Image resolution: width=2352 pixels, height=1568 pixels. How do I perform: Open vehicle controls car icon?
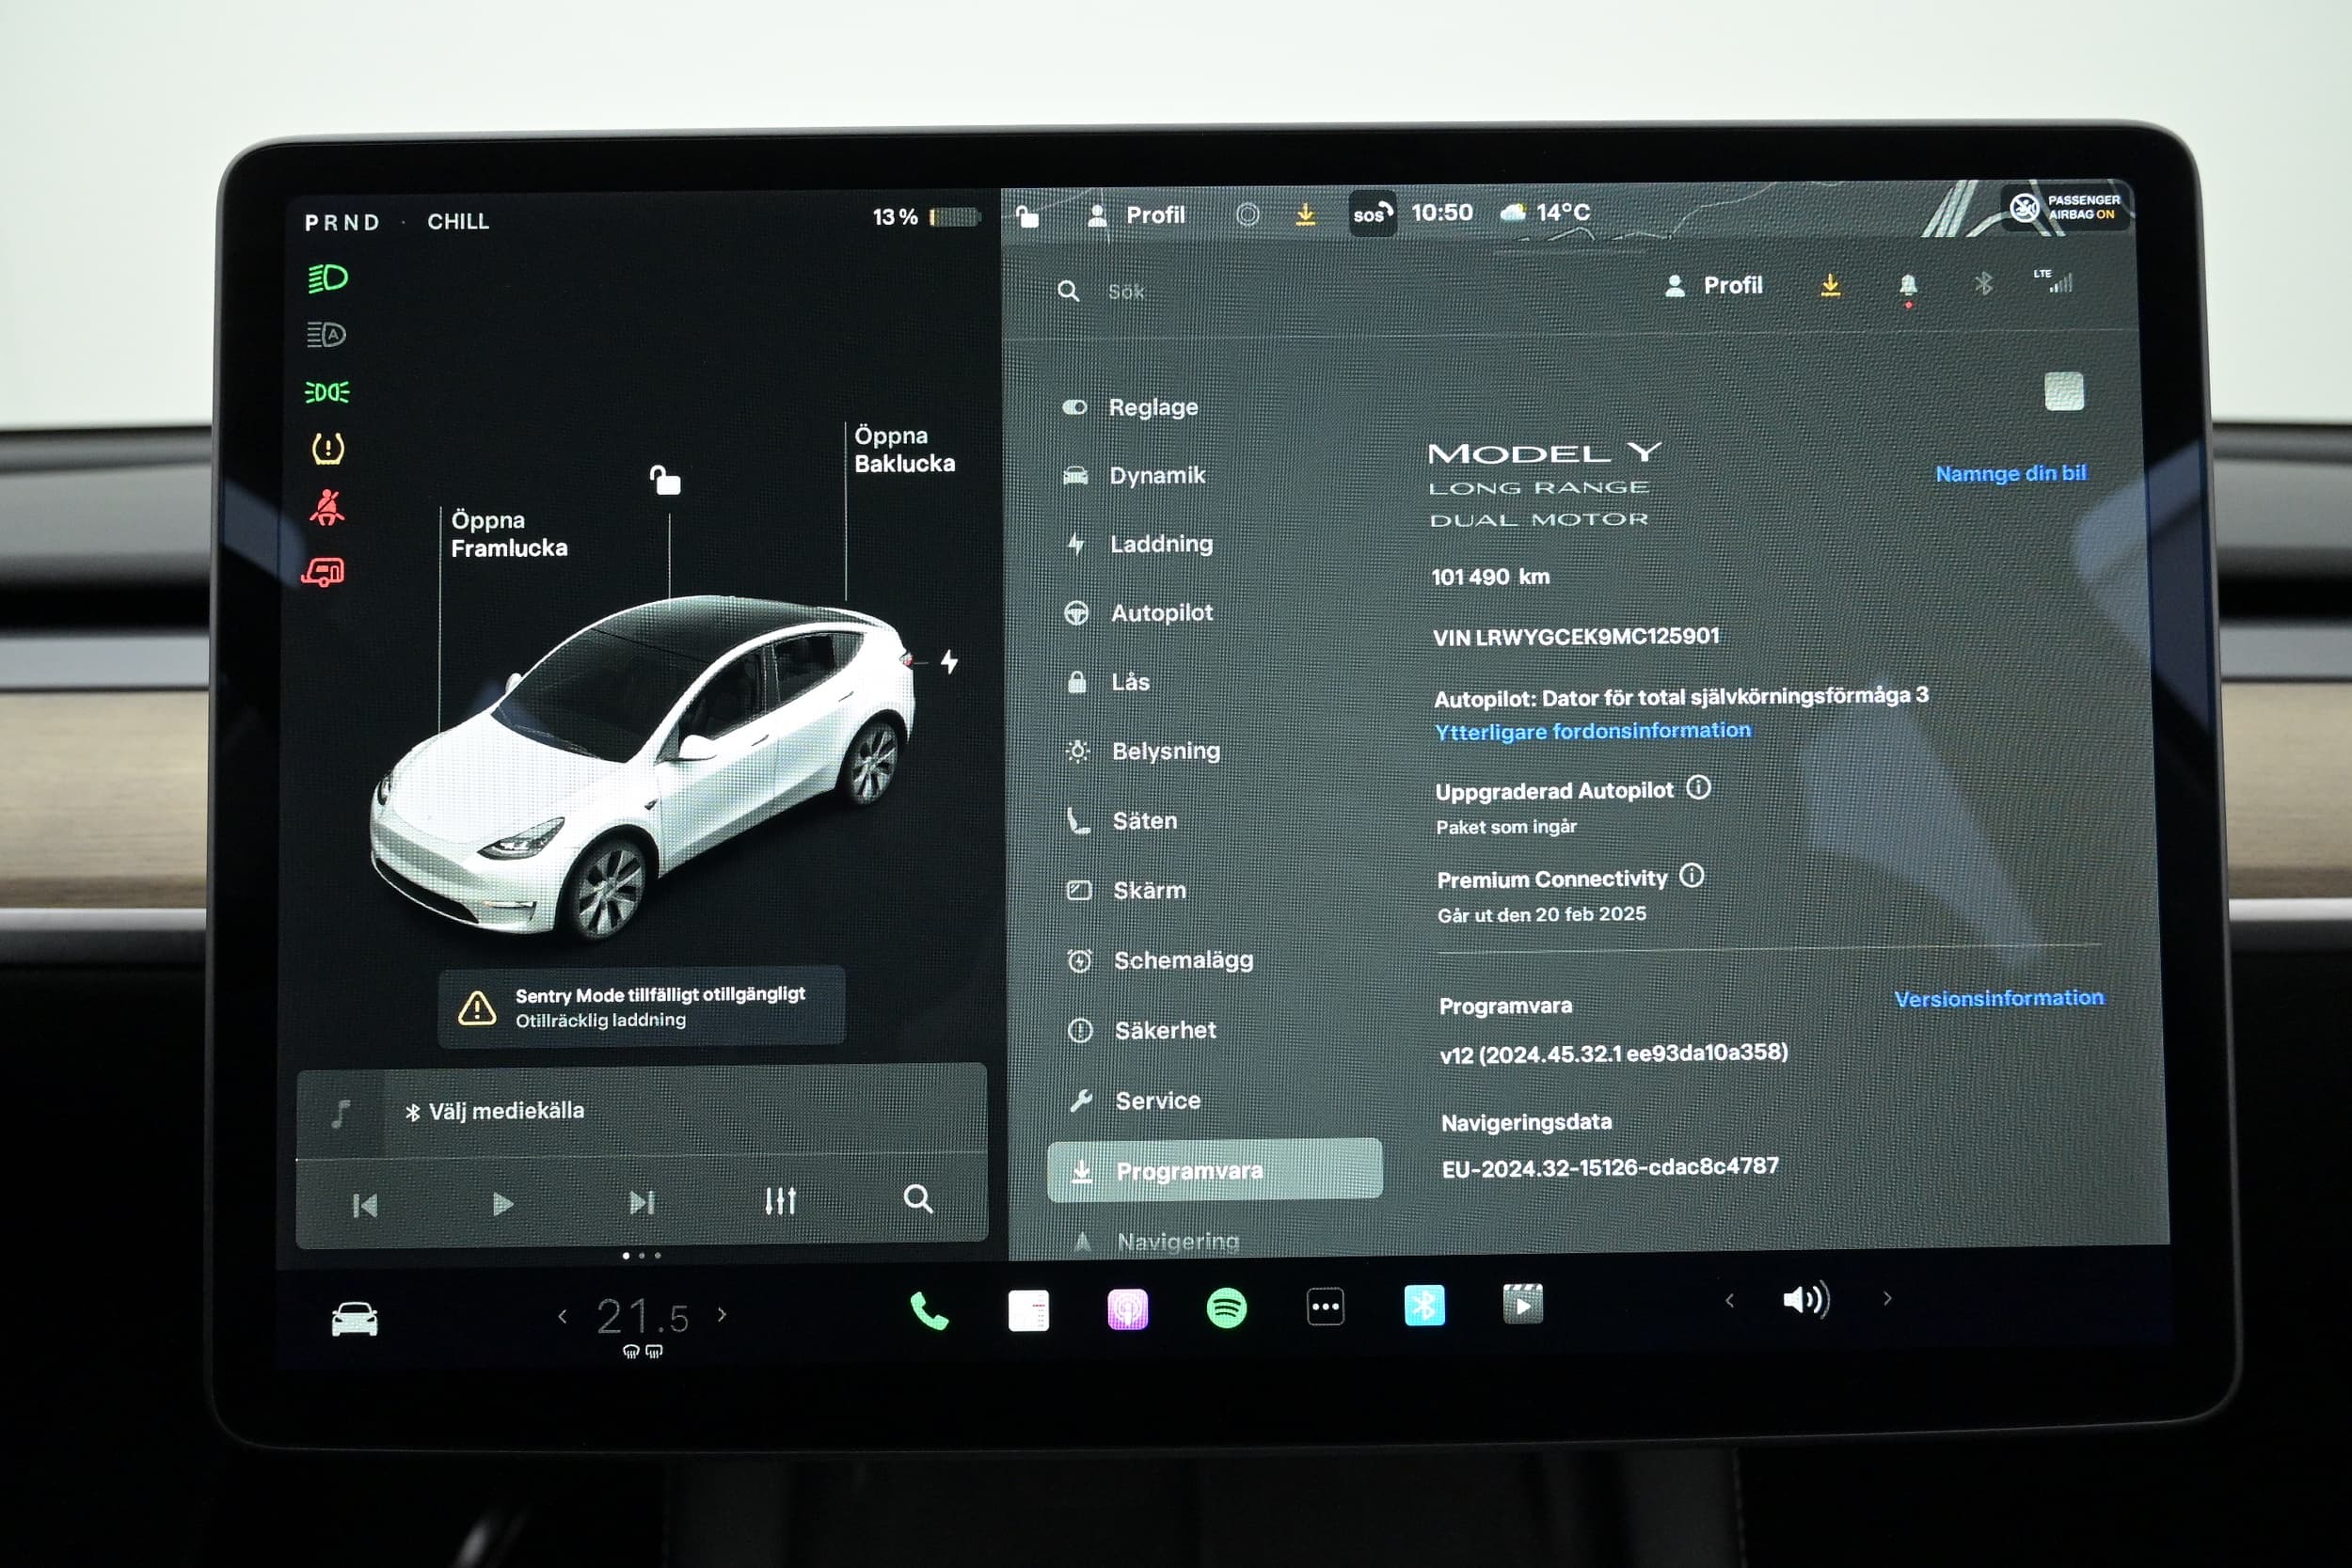(x=355, y=1319)
